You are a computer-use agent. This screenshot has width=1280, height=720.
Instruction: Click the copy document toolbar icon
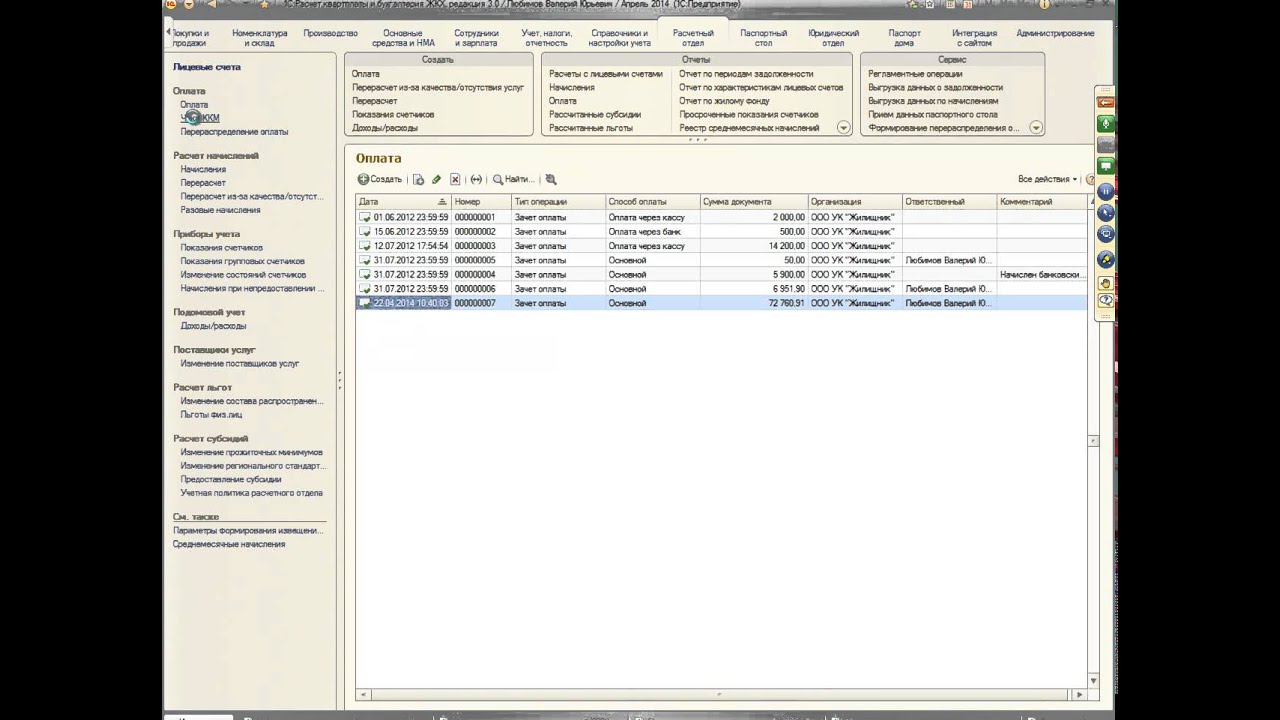pos(419,179)
